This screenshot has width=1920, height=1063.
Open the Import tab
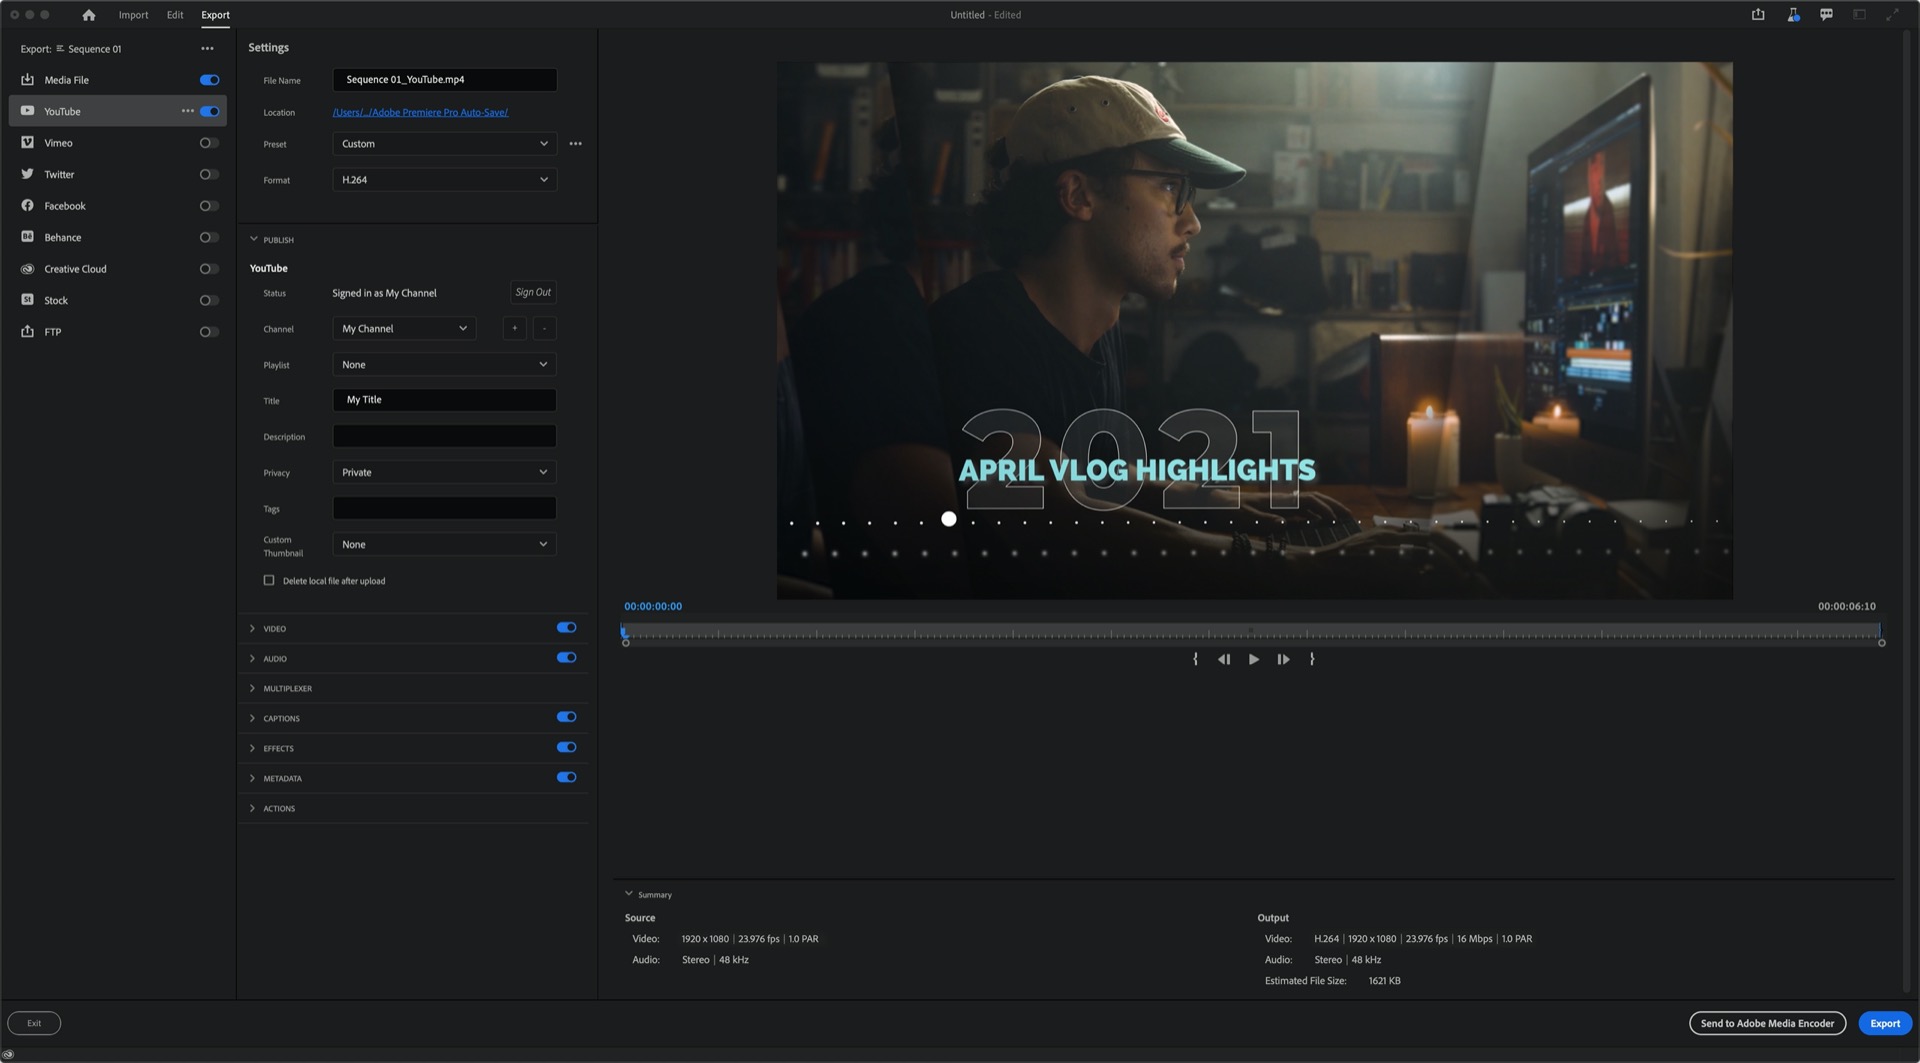point(133,15)
